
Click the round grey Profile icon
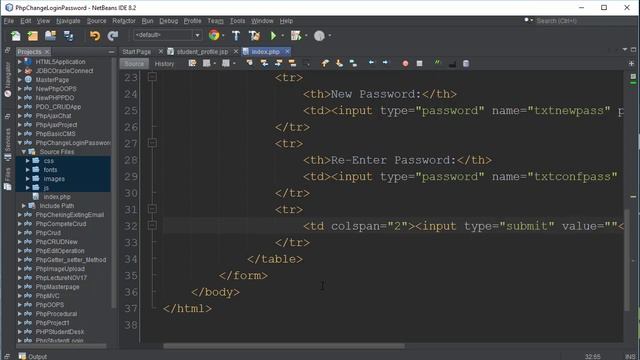pyautogui.click(x=319, y=36)
